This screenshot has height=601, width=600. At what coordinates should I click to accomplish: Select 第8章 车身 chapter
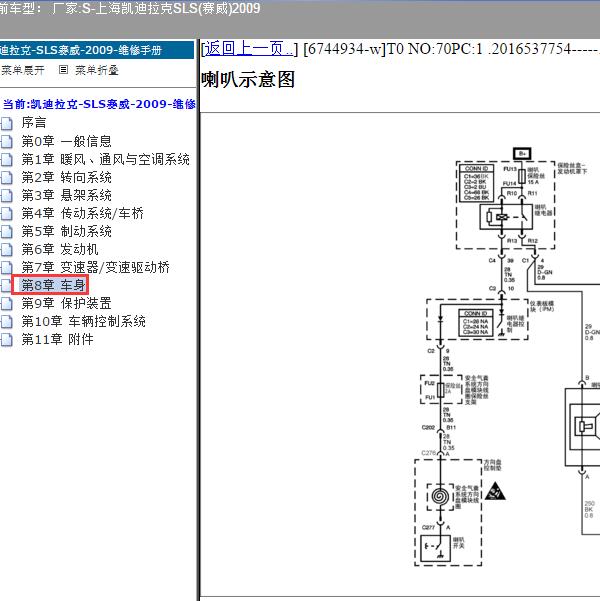53,285
